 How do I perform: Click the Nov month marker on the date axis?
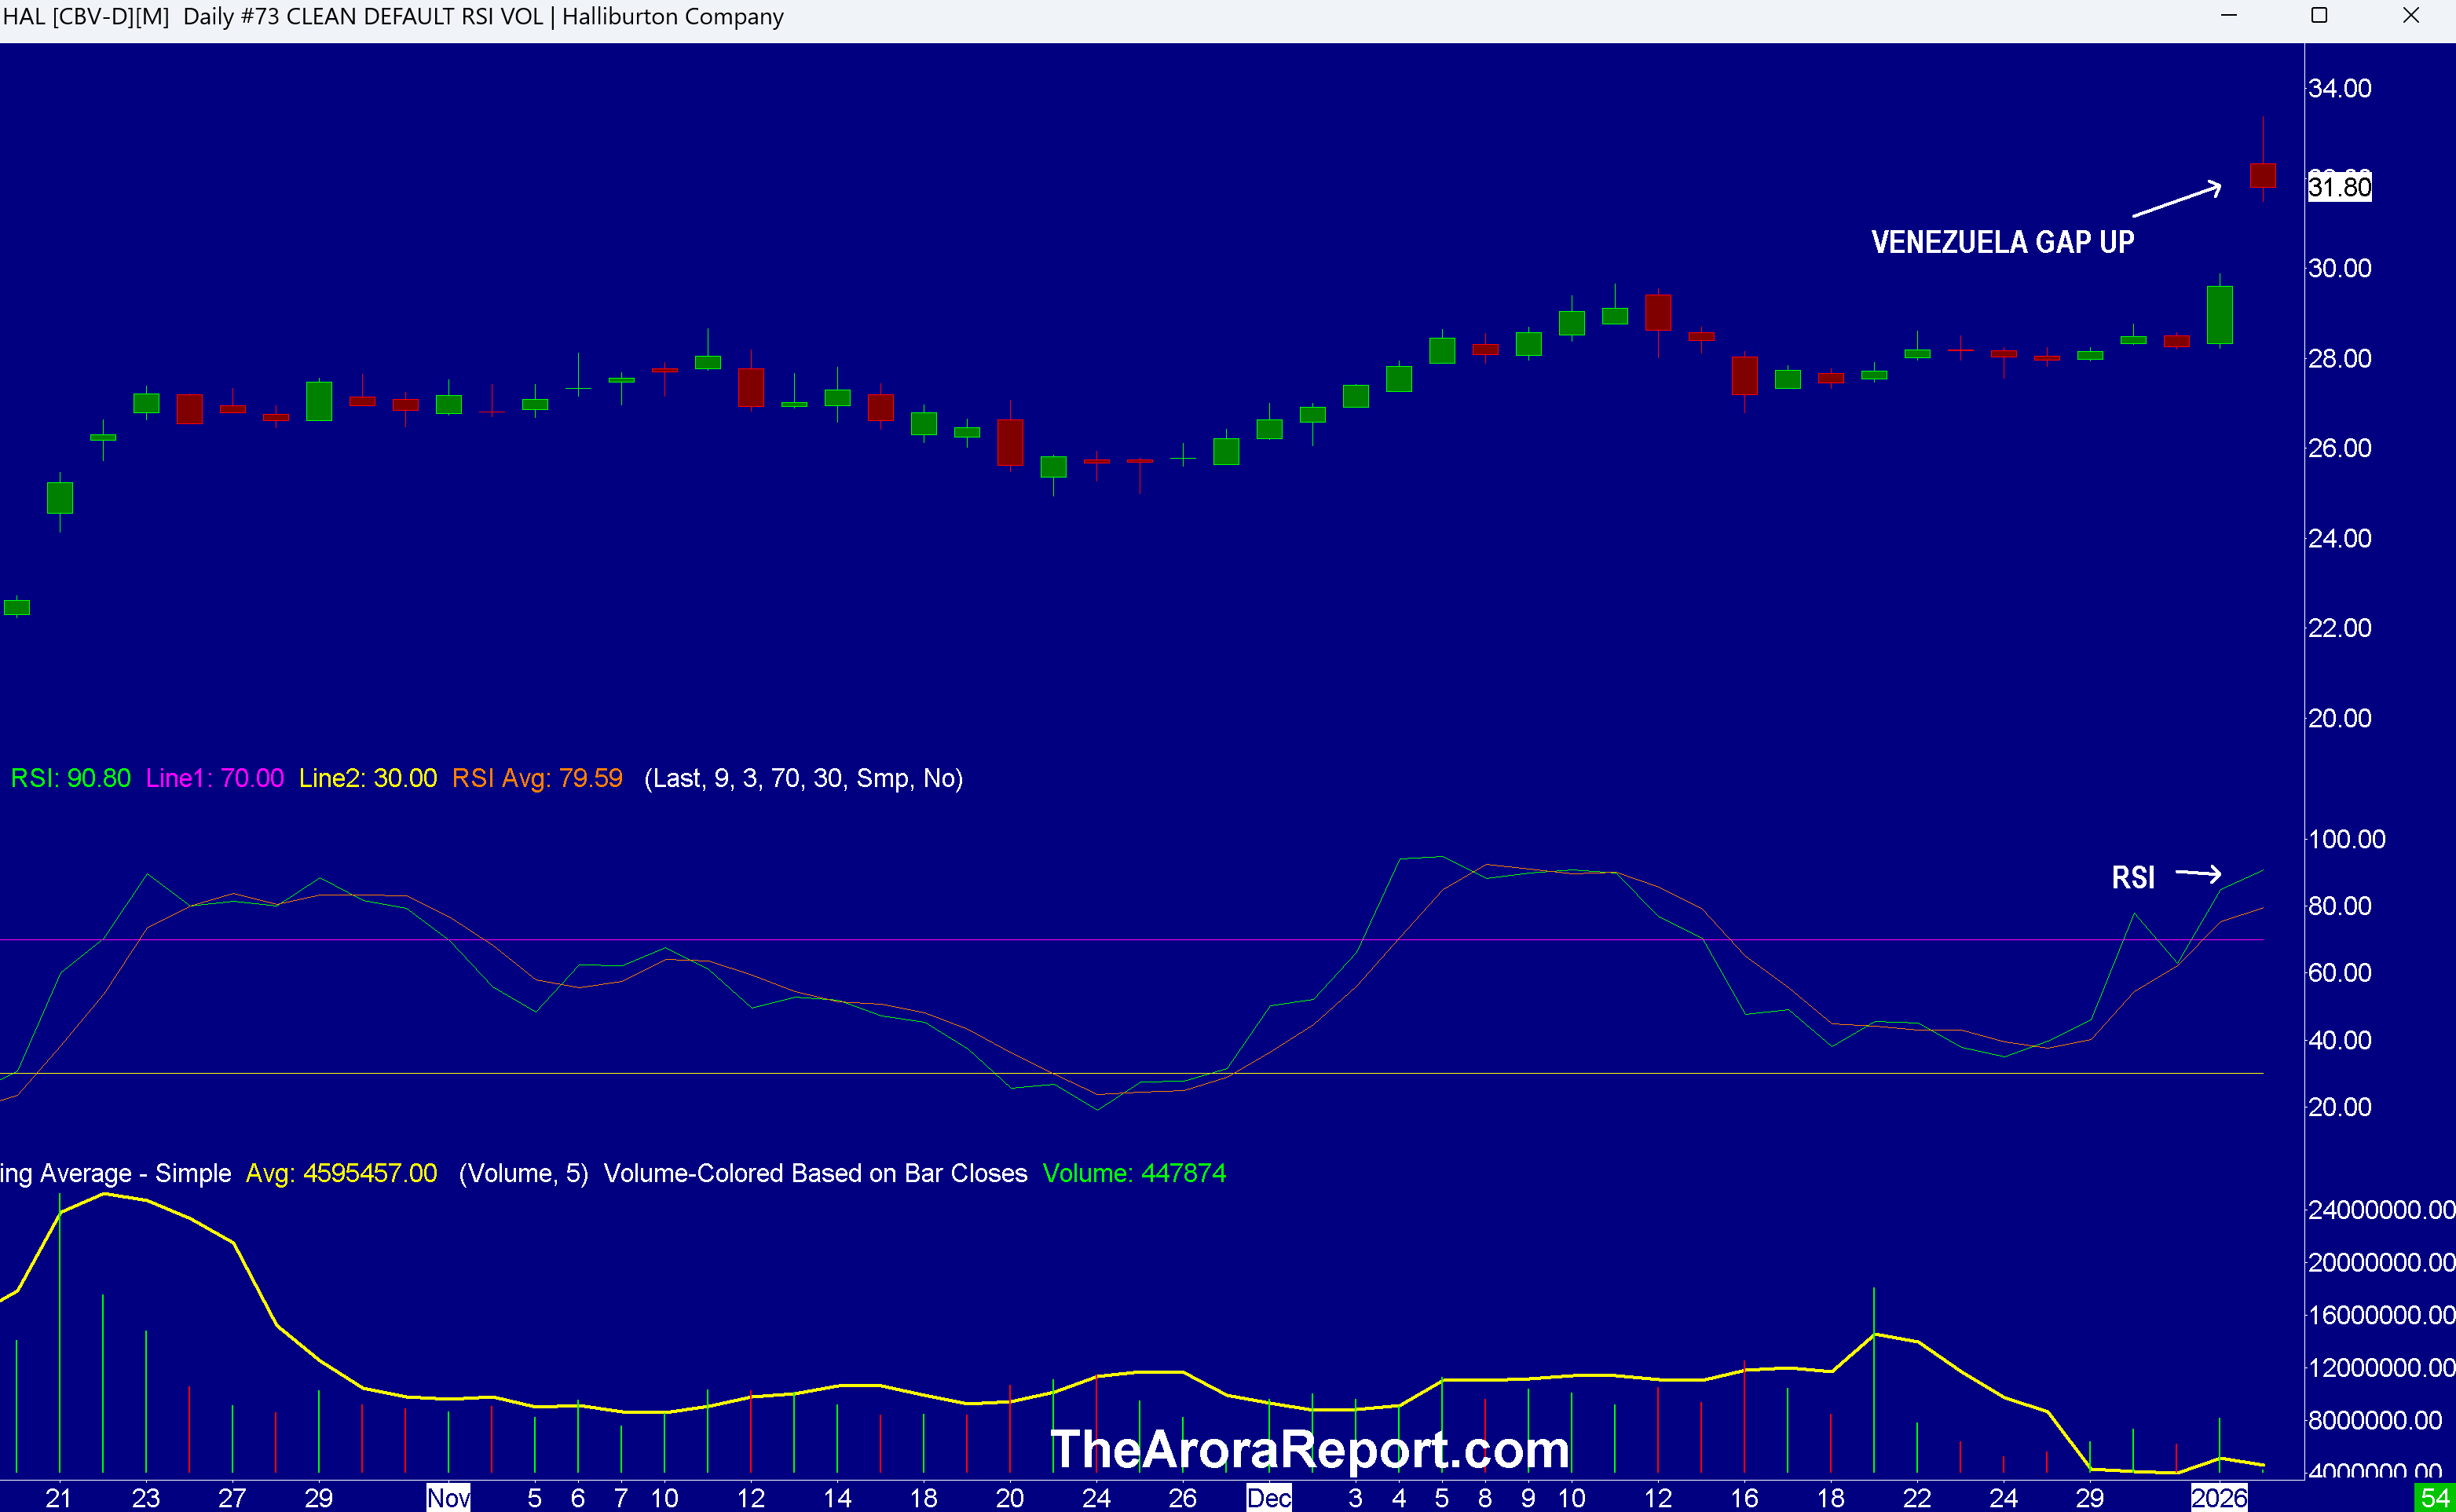pyautogui.click(x=448, y=1497)
